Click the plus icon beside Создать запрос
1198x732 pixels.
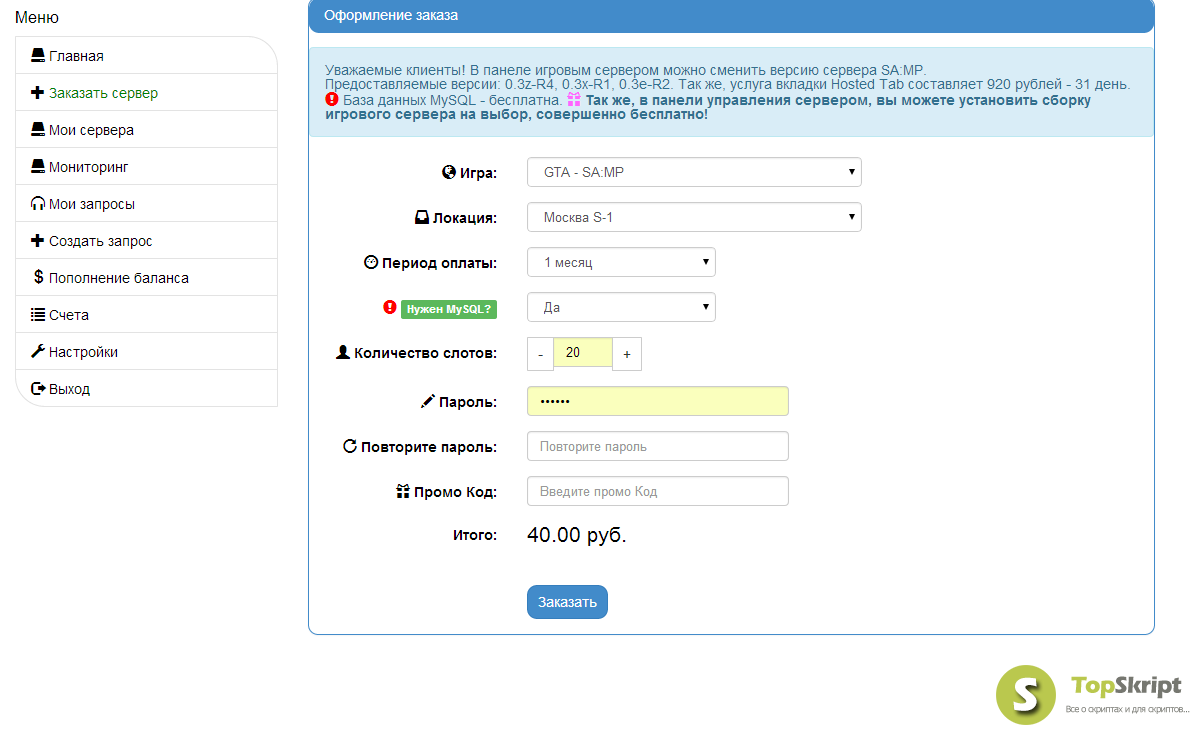coord(37,241)
